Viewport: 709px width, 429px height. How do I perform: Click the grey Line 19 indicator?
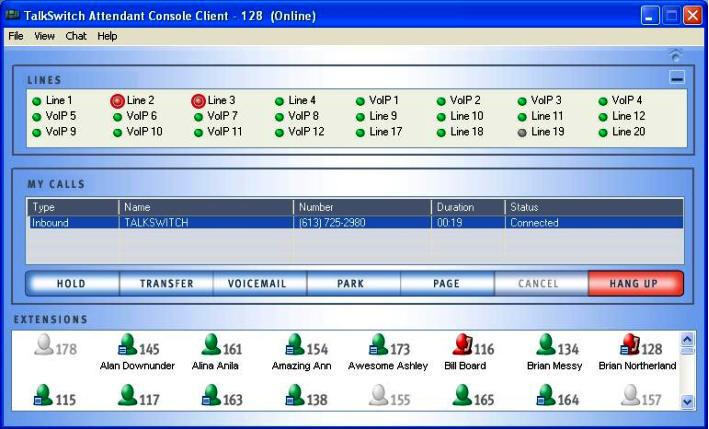pyautogui.click(x=522, y=133)
